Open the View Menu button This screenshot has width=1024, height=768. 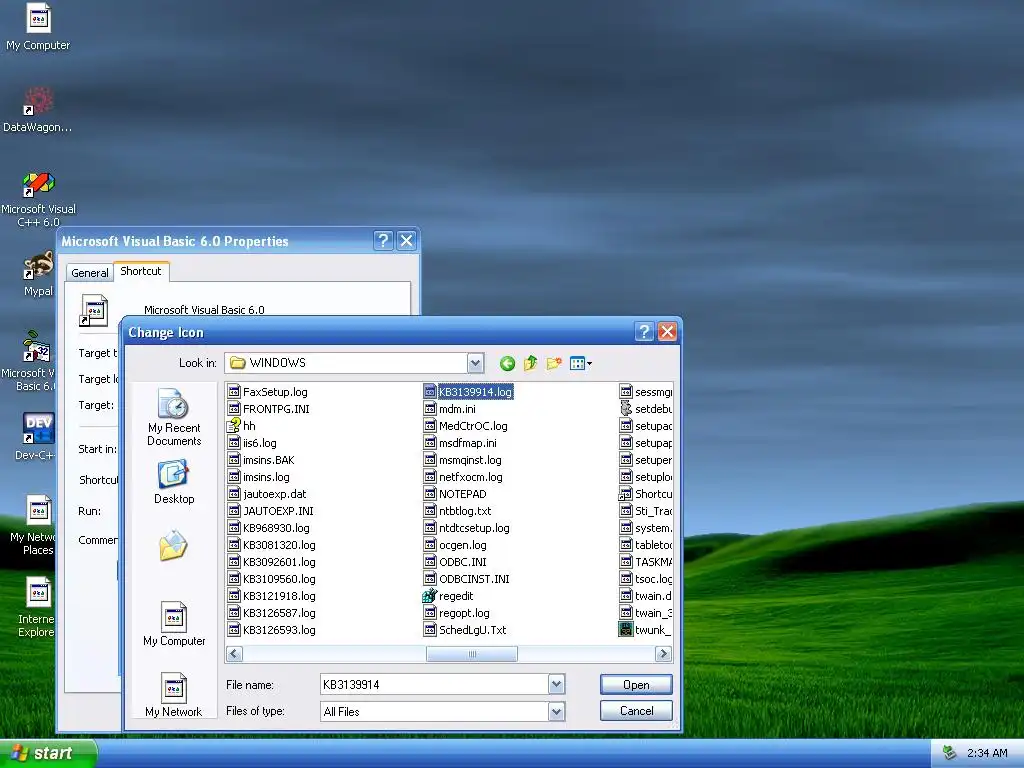click(x=581, y=363)
